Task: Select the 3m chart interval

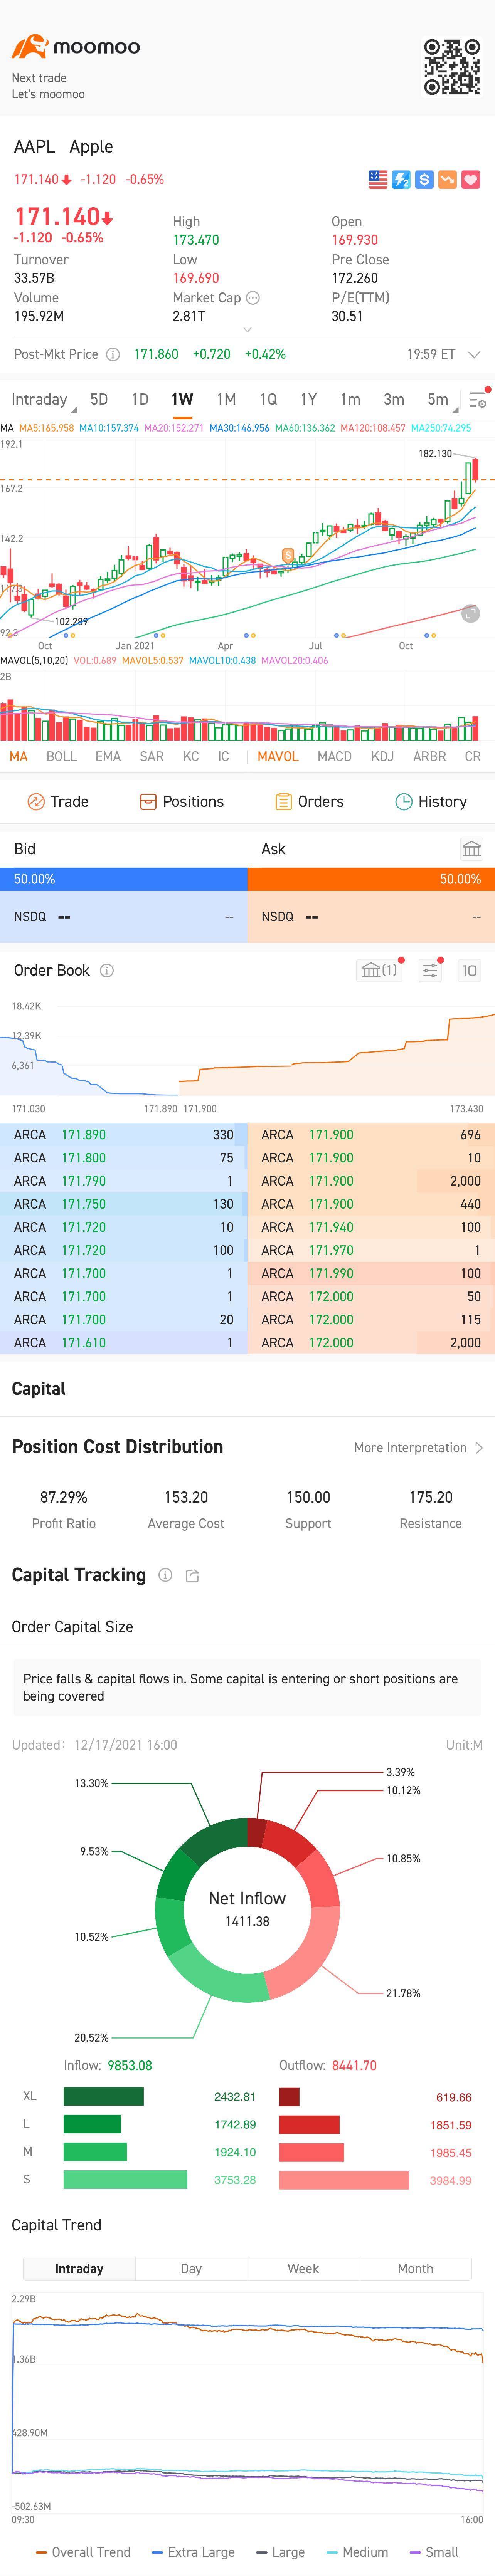Action: (394, 399)
